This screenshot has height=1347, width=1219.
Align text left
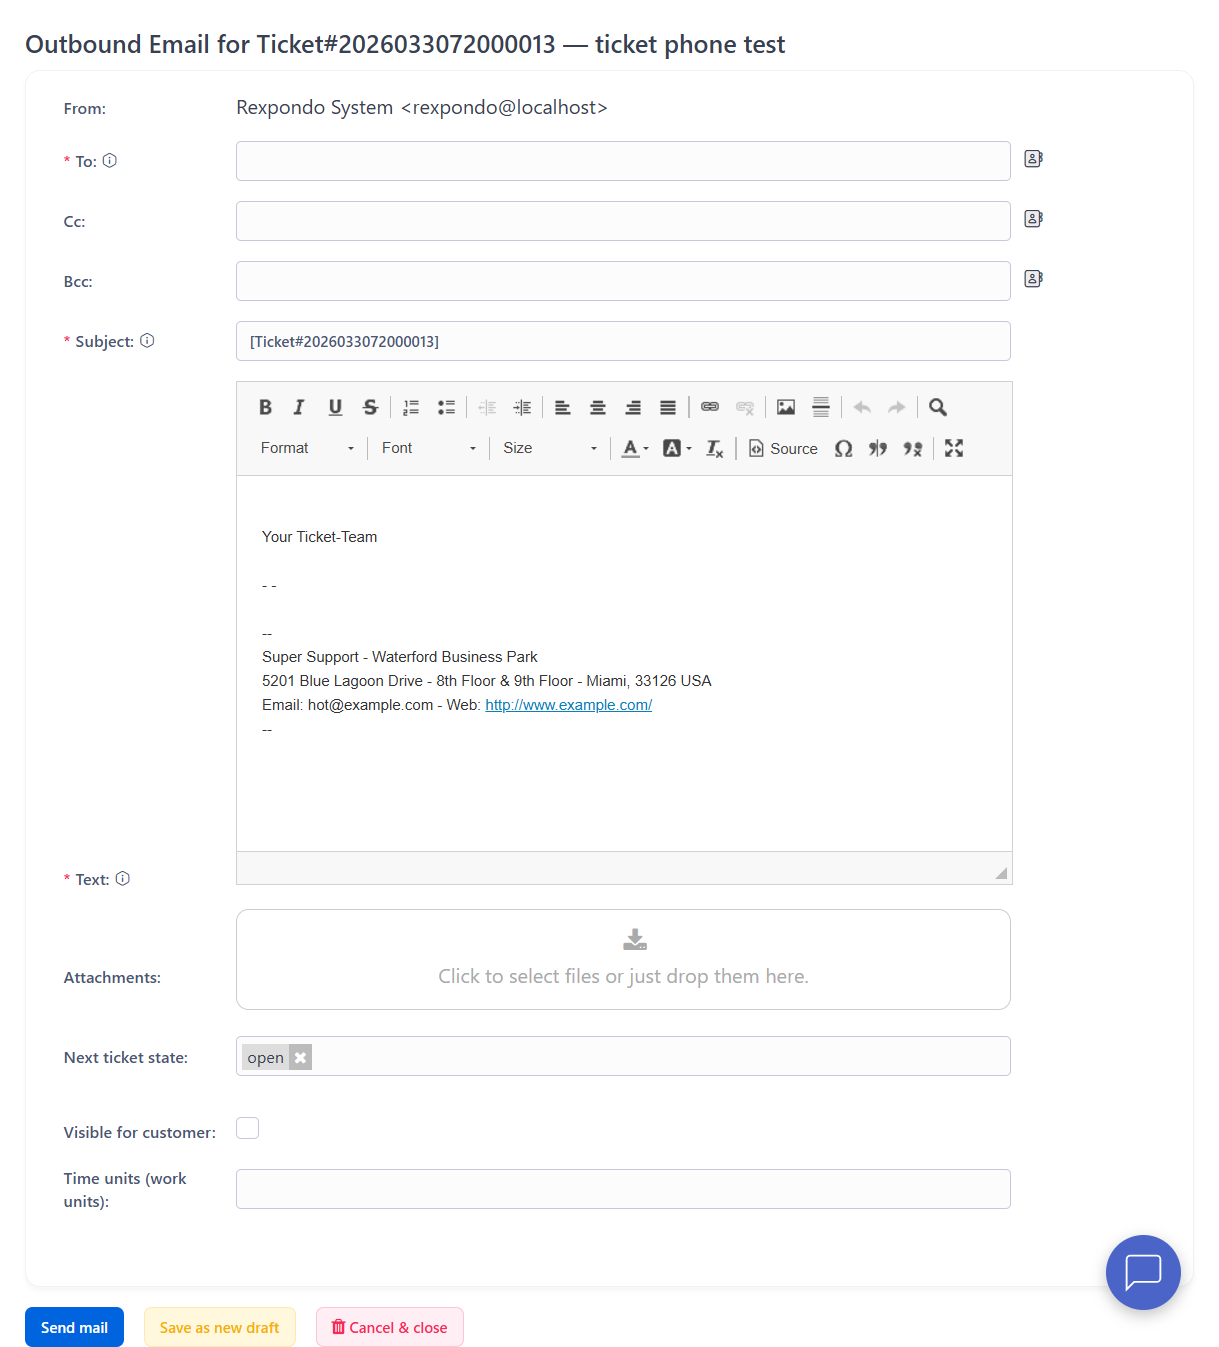563,407
